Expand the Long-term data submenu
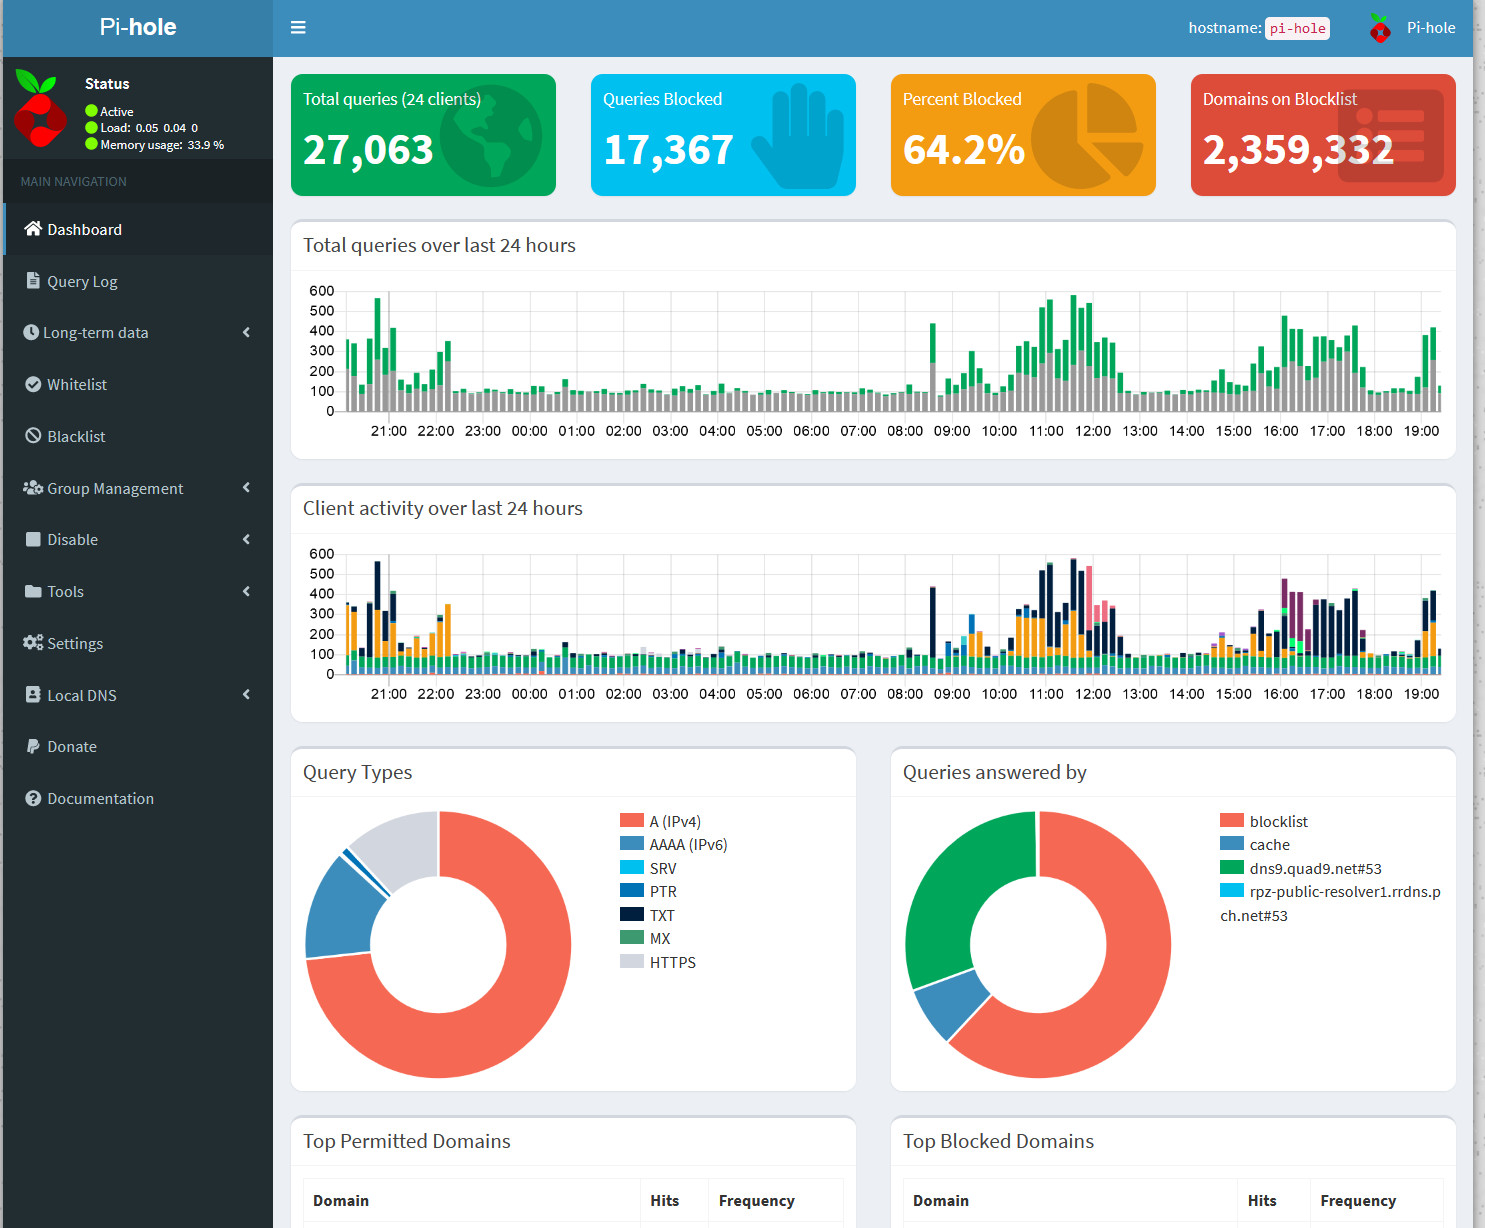Image resolution: width=1485 pixels, height=1228 pixels. (95, 333)
